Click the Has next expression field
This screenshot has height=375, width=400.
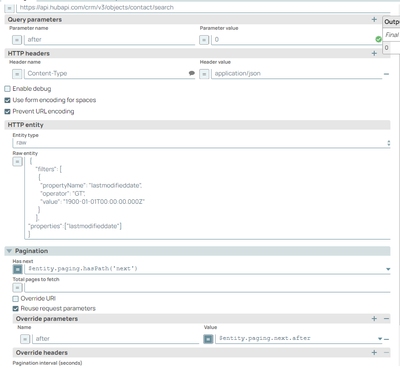pyautogui.click(x=207, y=269)
